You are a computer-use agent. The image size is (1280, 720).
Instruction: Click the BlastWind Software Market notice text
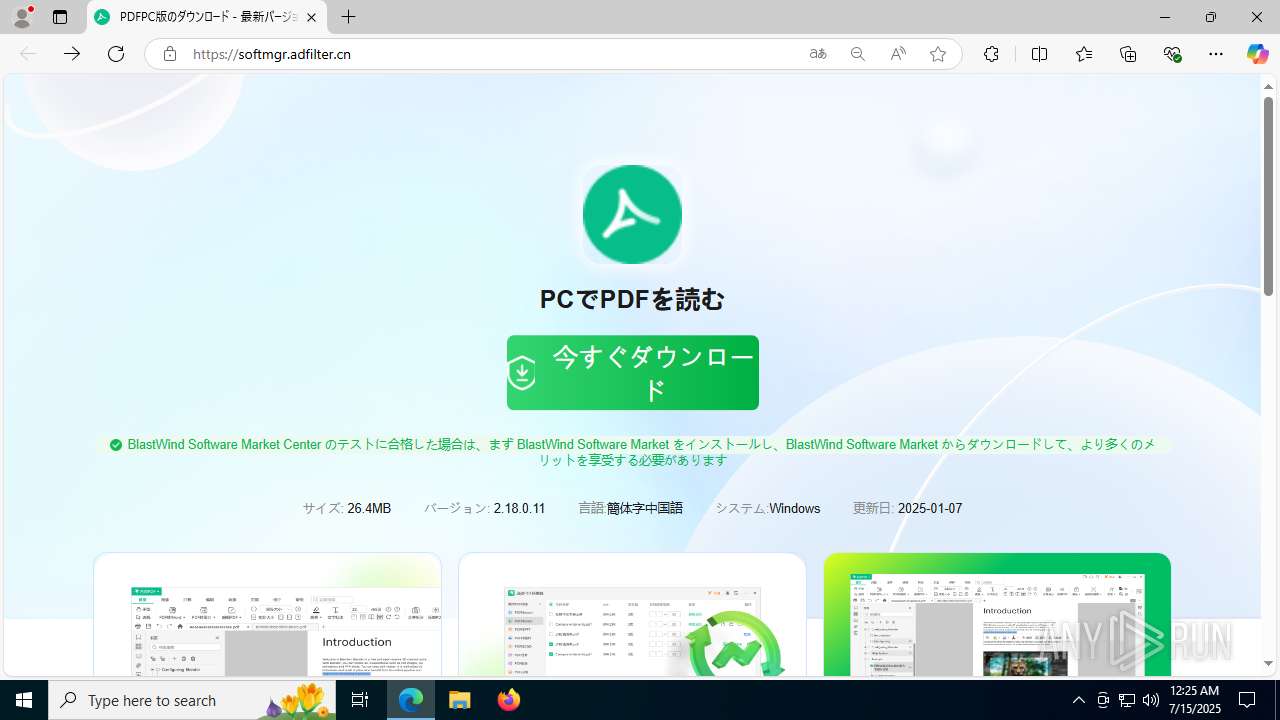click(x=633, y=452)
